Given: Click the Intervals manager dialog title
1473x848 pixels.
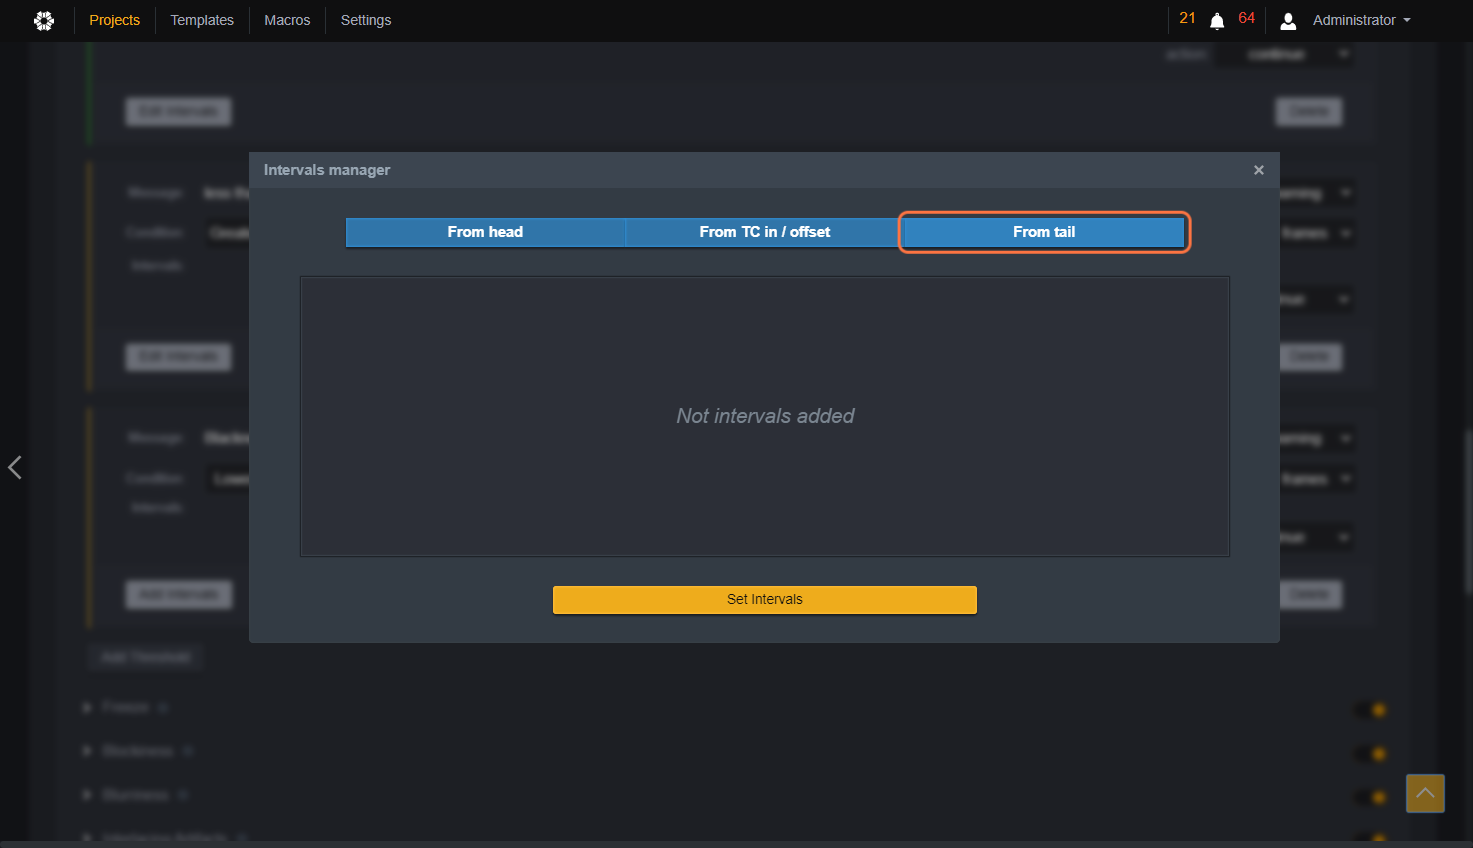Looking at the screenshot, I should click(x=327, y=170).
